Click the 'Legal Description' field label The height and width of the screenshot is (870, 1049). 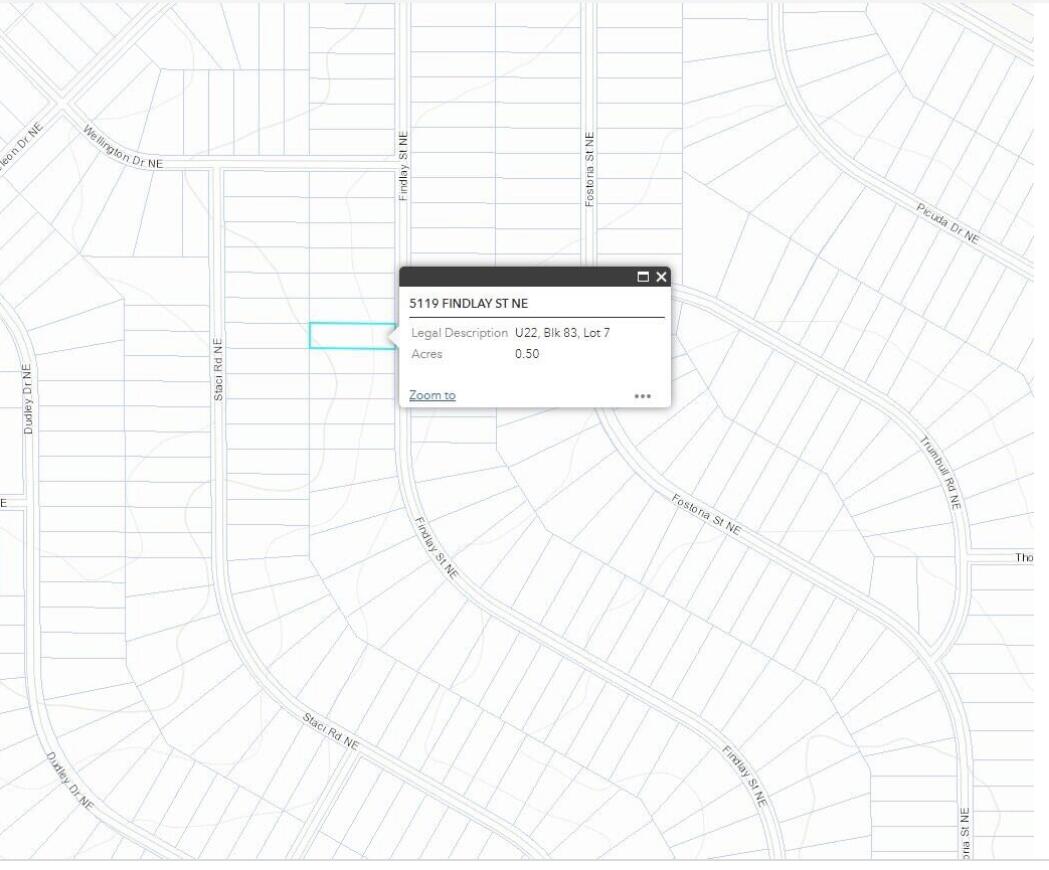coord(460,332)
